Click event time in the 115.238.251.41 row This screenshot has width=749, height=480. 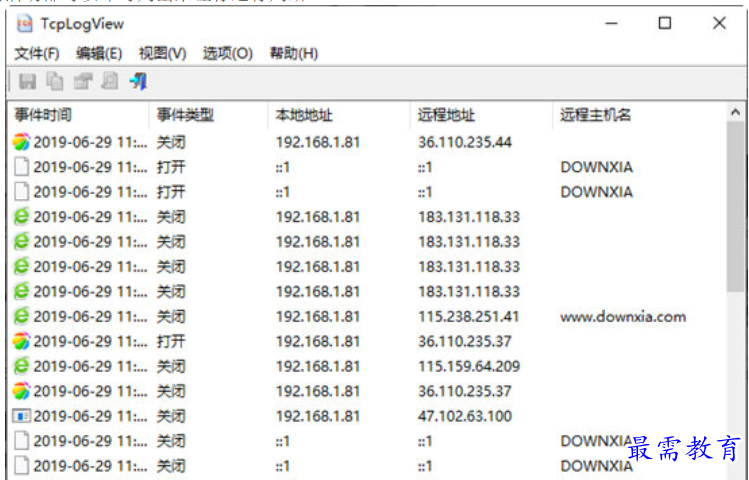point(90,316)
